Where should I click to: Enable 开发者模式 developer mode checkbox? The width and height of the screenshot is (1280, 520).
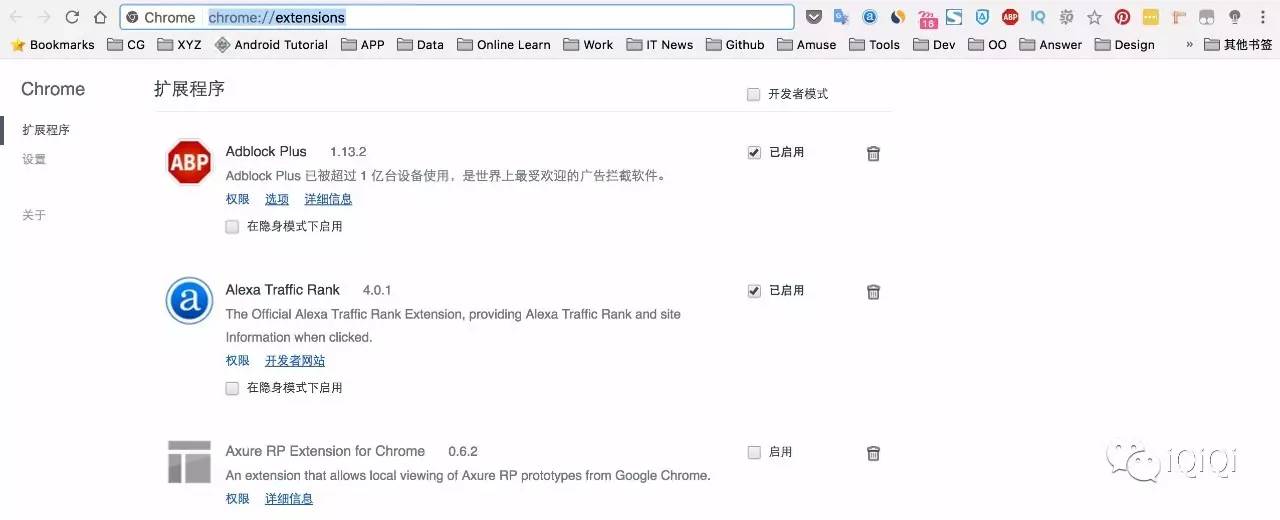click(x=754, y=94)
